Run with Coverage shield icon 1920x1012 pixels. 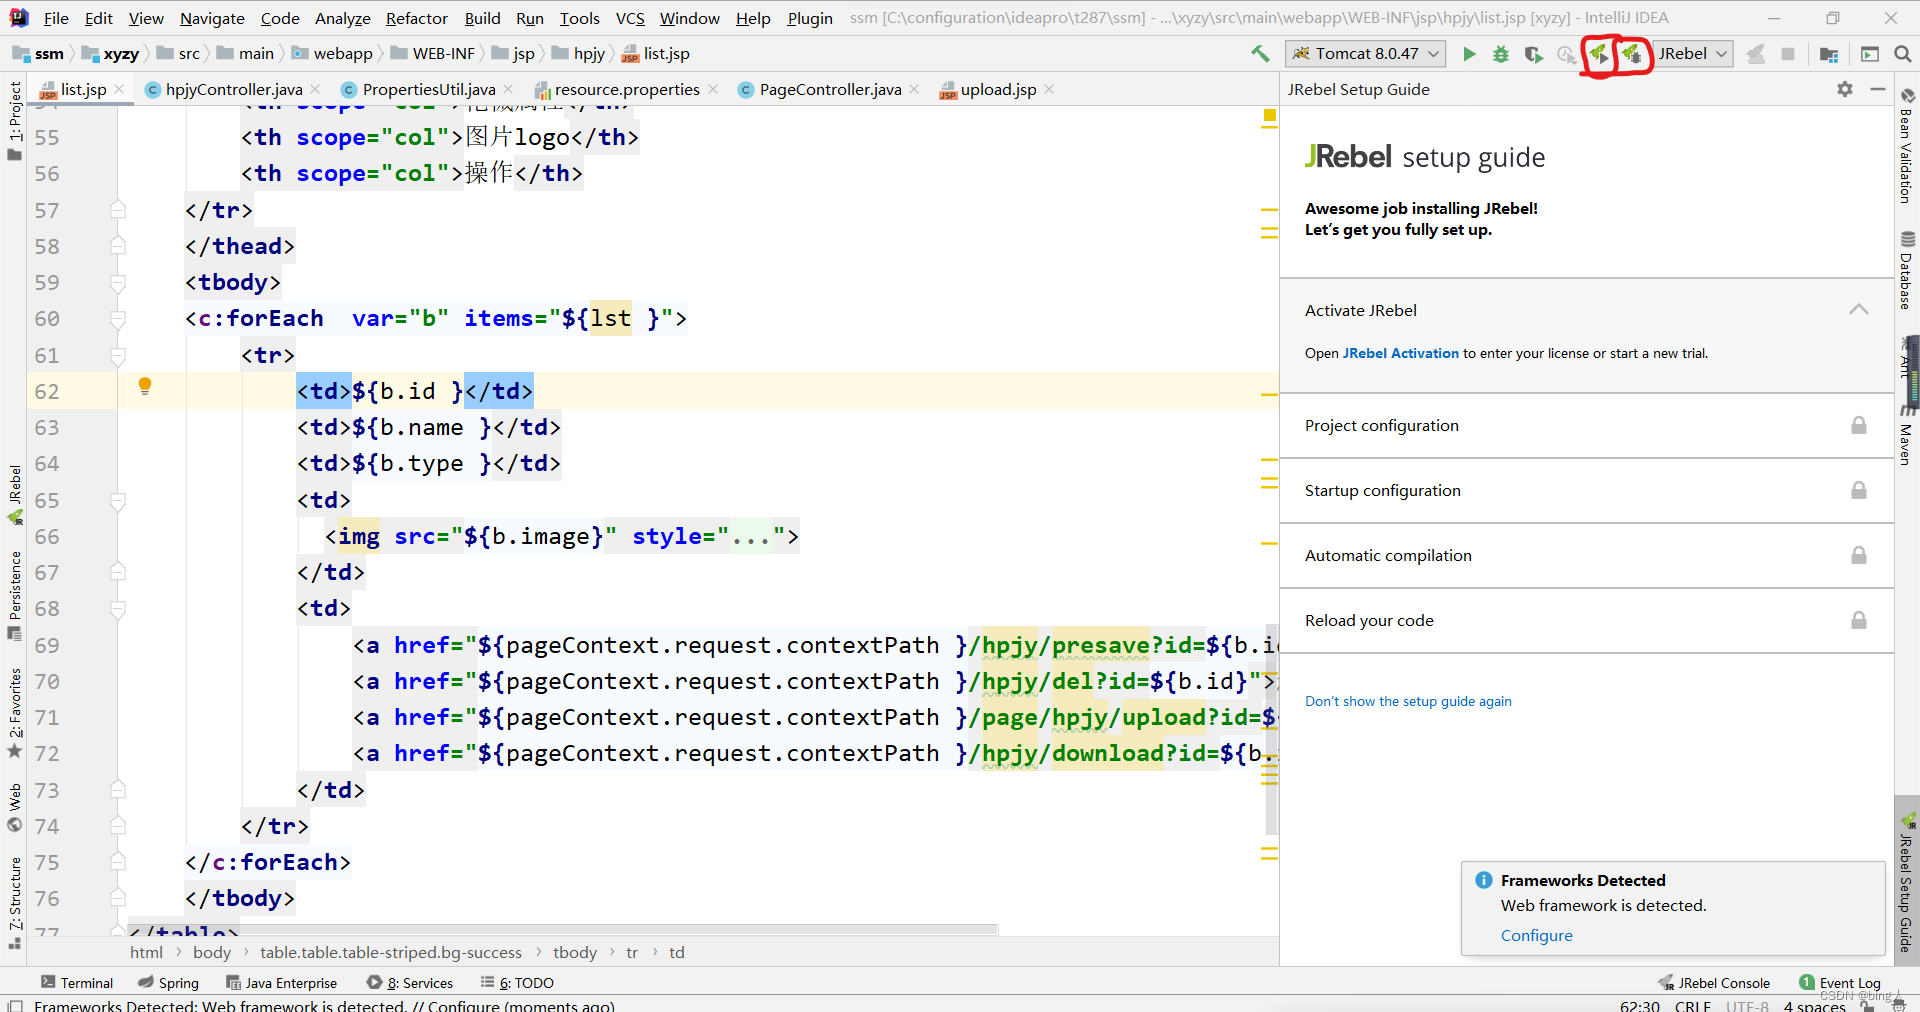[x=1533, y=54]
